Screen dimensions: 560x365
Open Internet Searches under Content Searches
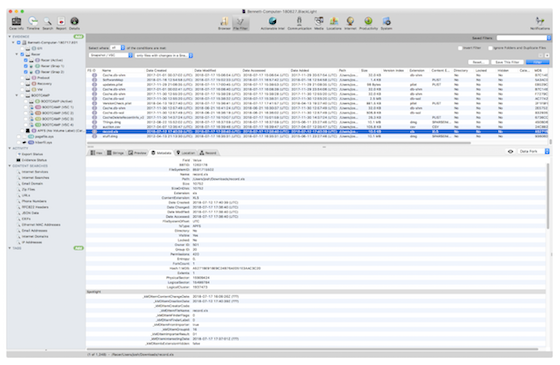[x=35, y=178]
